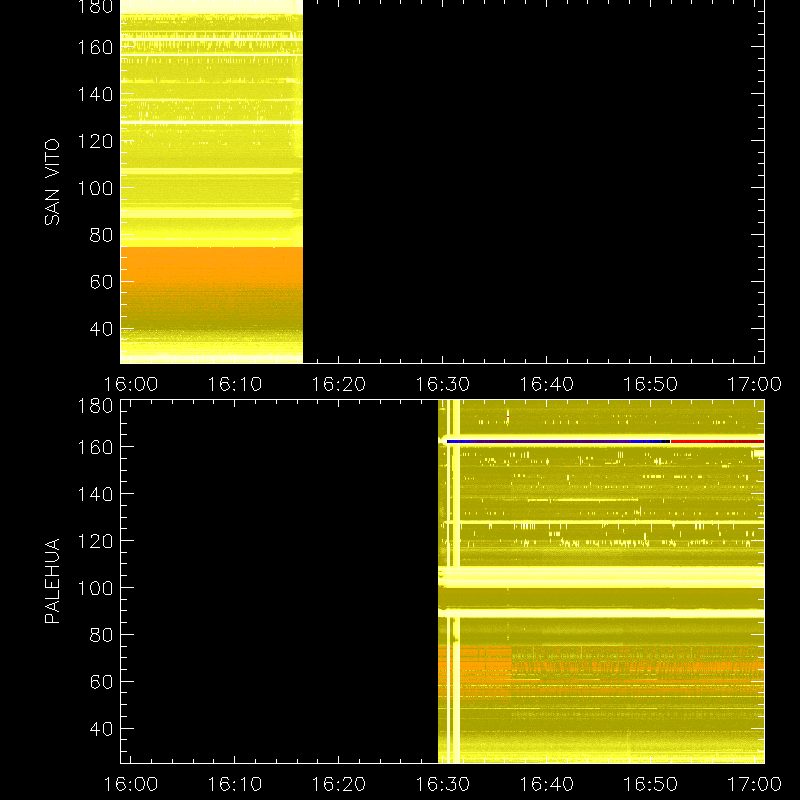Click 16:00 time label under SAN VITO plot
Viewport: 800px width, 800px height.
point(131,384)
